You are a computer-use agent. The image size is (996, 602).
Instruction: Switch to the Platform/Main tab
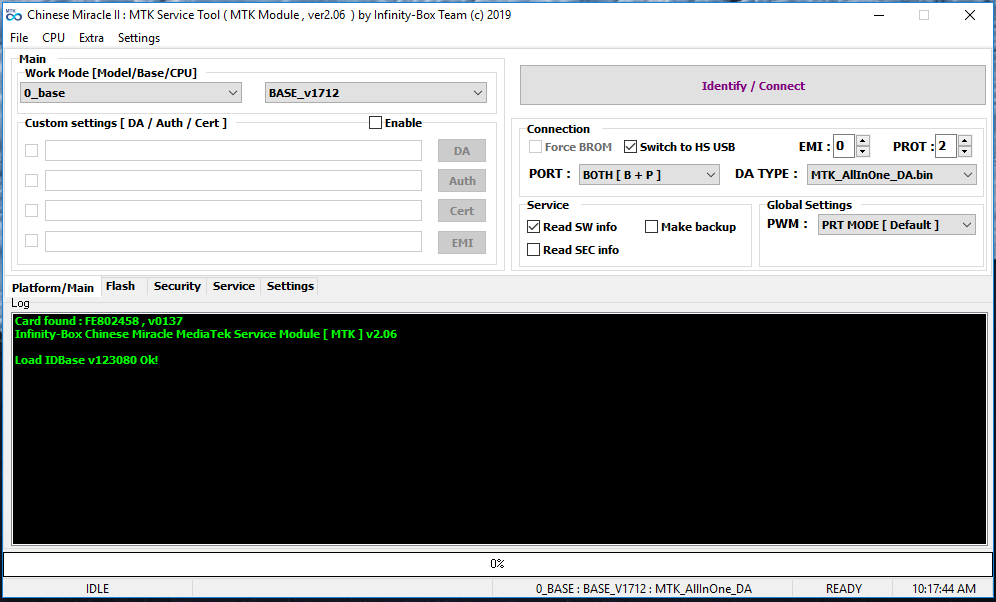53,287
